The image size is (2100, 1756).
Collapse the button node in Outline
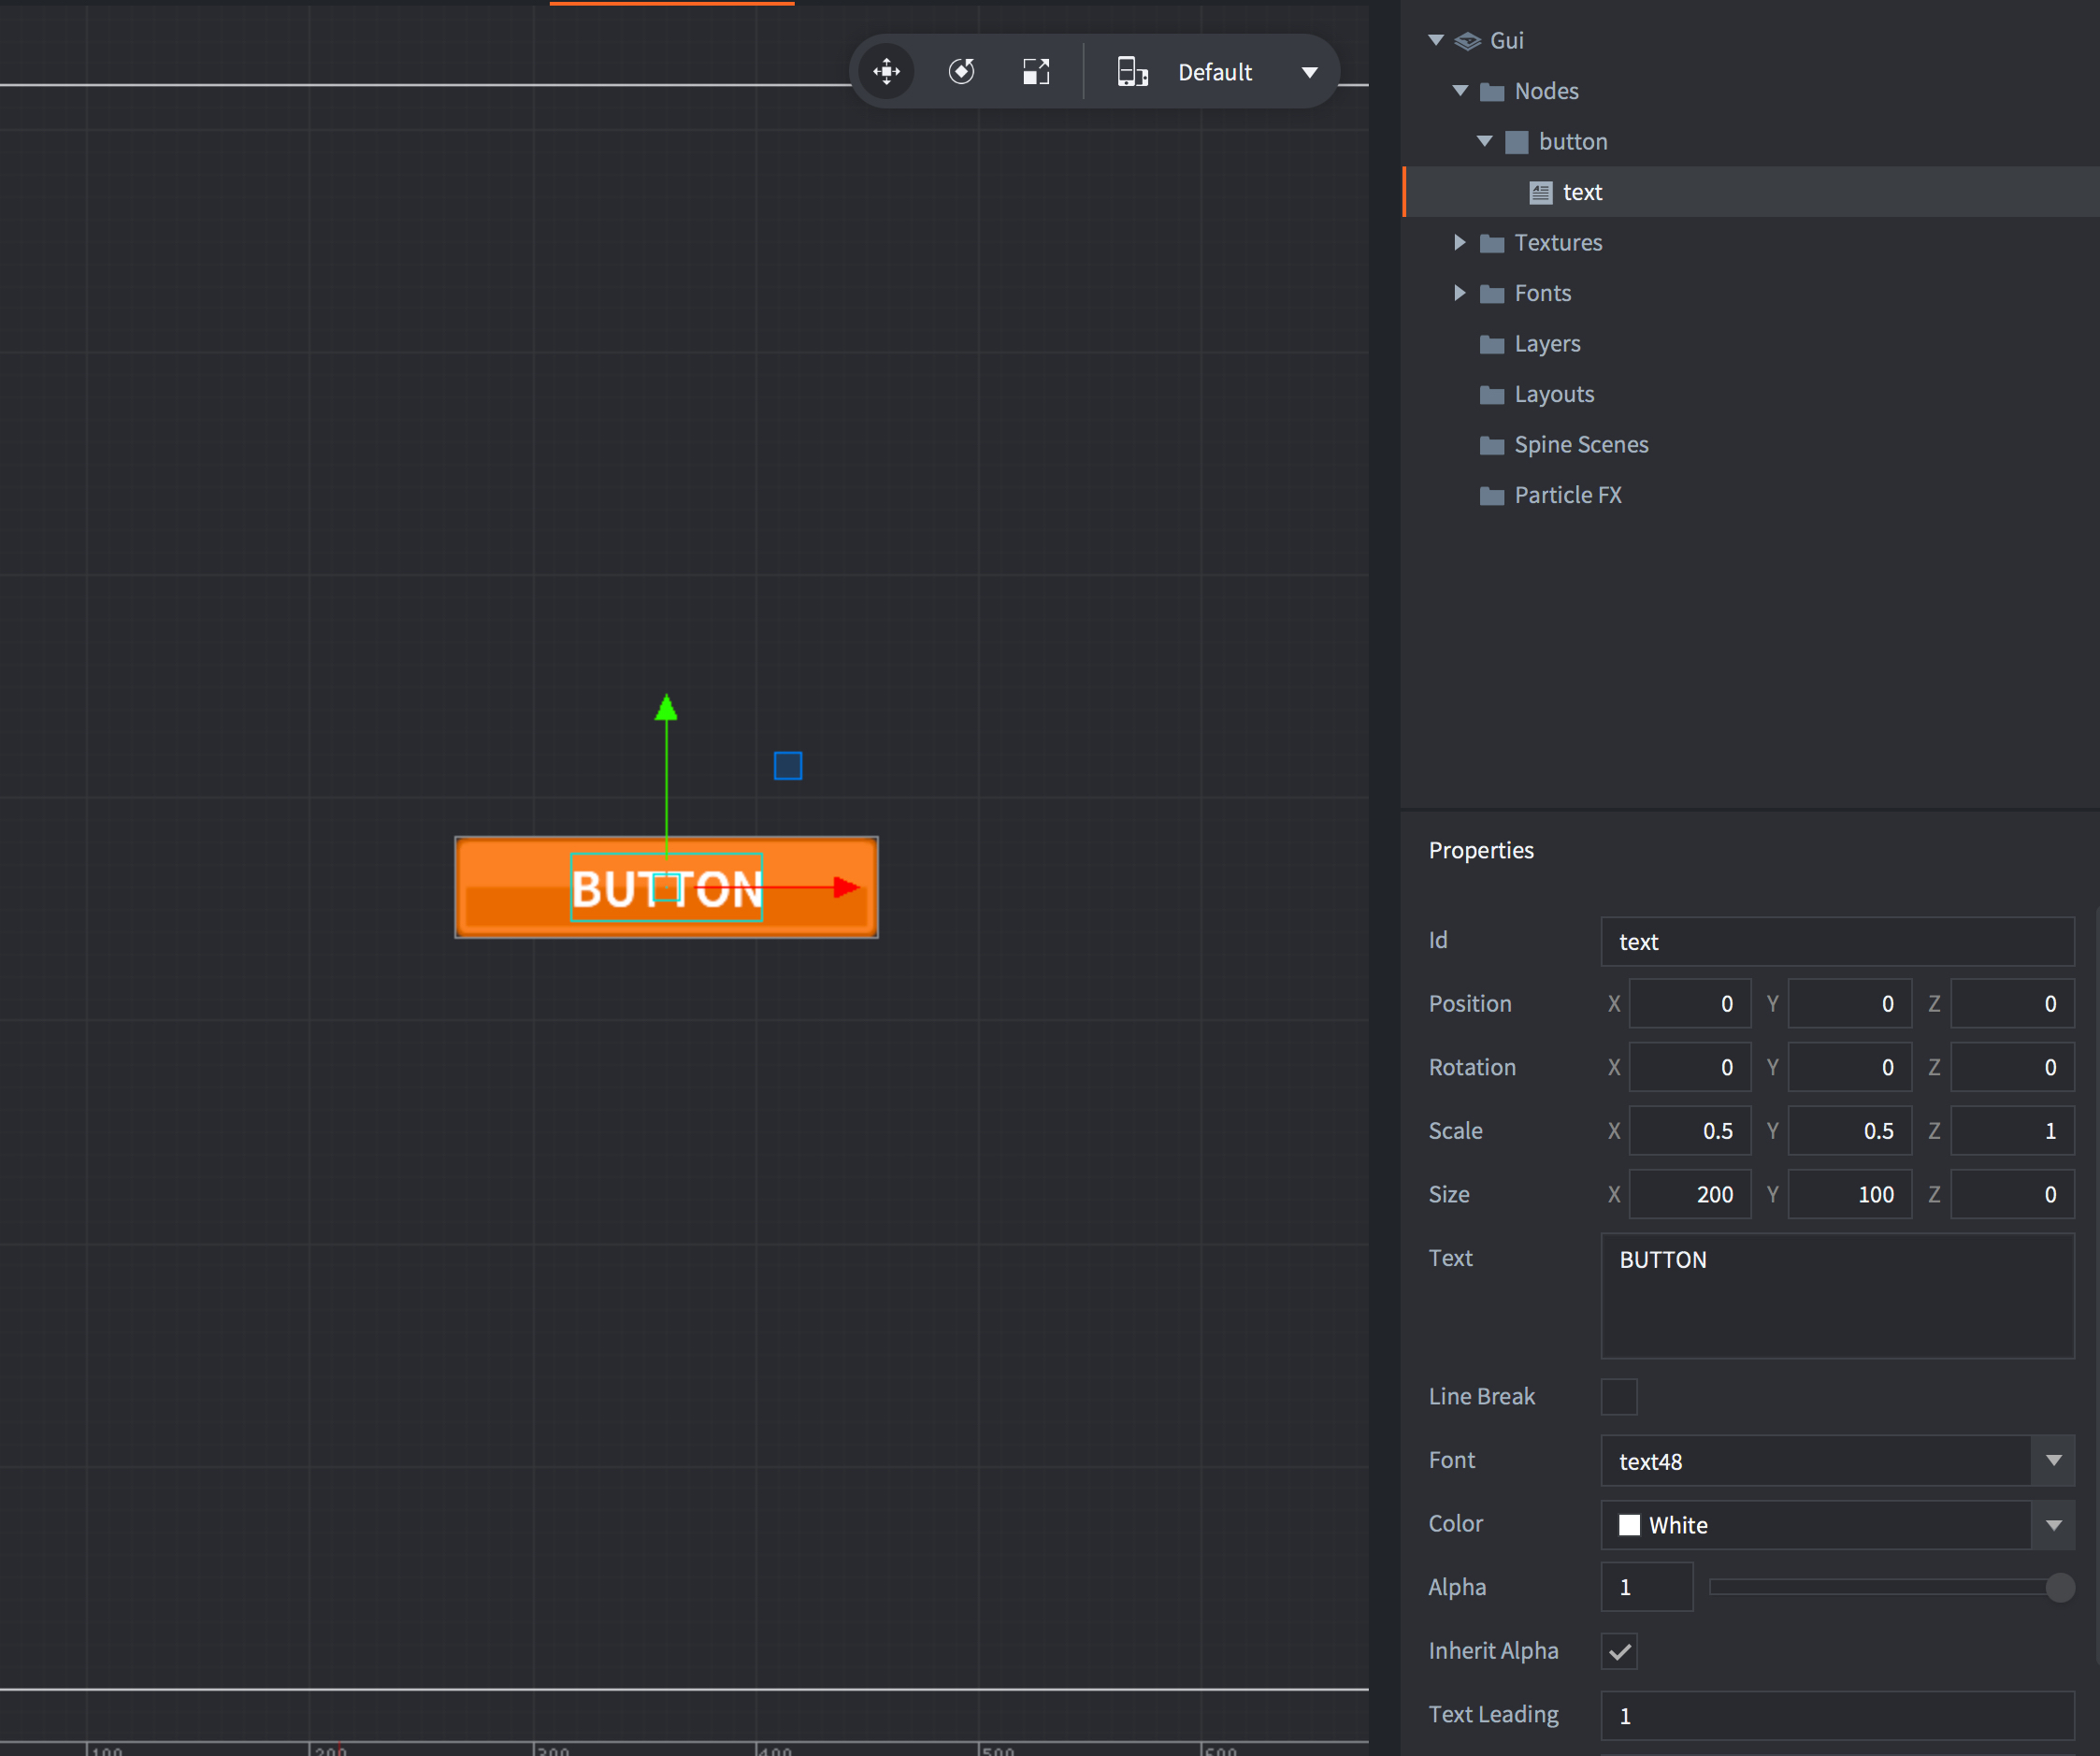pyautogui.click(x=1485, y=141)
